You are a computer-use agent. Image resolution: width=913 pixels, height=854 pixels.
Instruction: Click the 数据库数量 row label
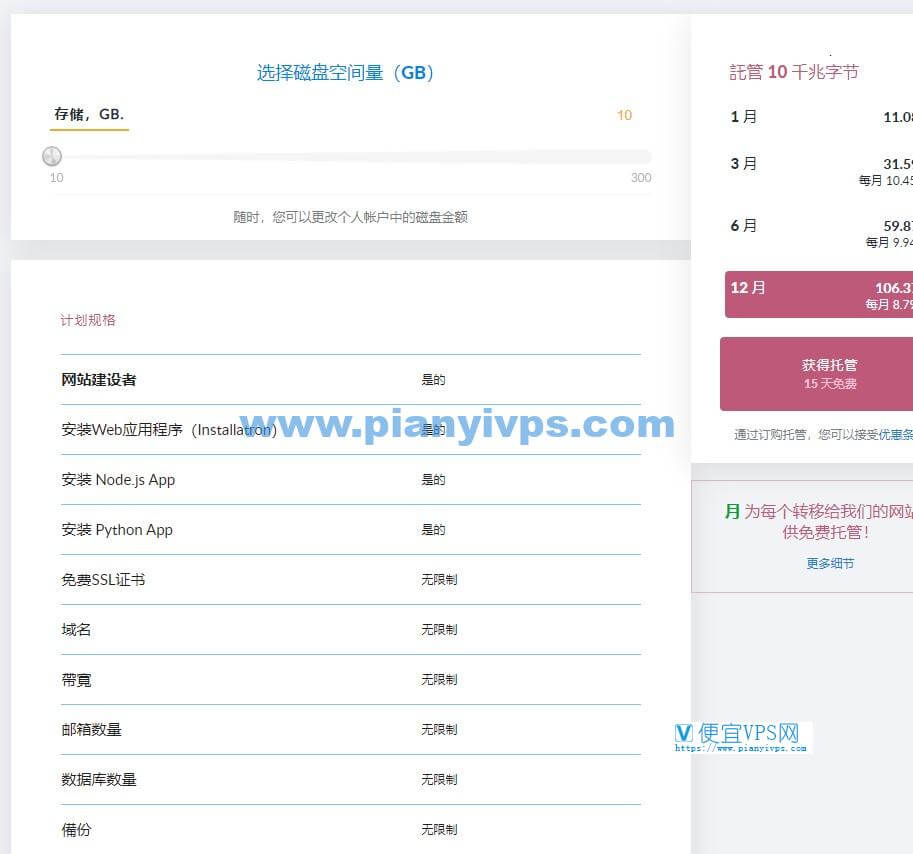[x=99, y=779]
